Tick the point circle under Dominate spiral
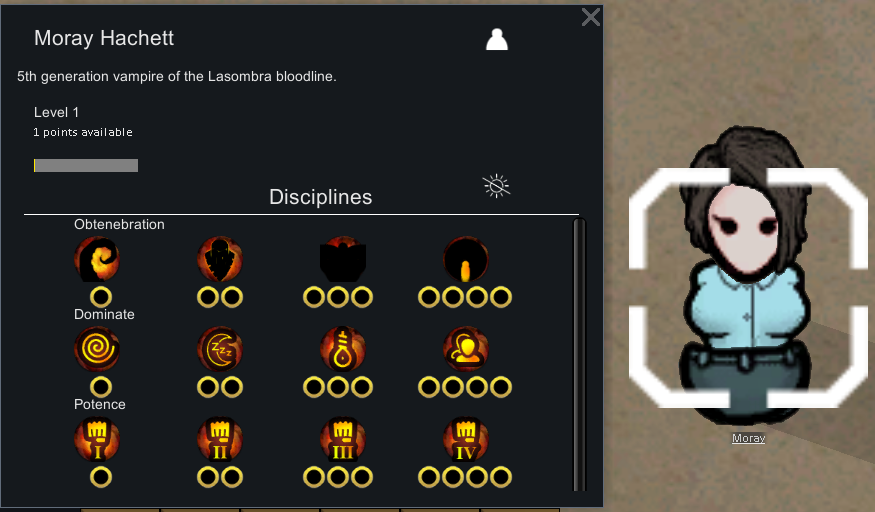The height and width of the screenshot is (512, 875). coord(101,387)
